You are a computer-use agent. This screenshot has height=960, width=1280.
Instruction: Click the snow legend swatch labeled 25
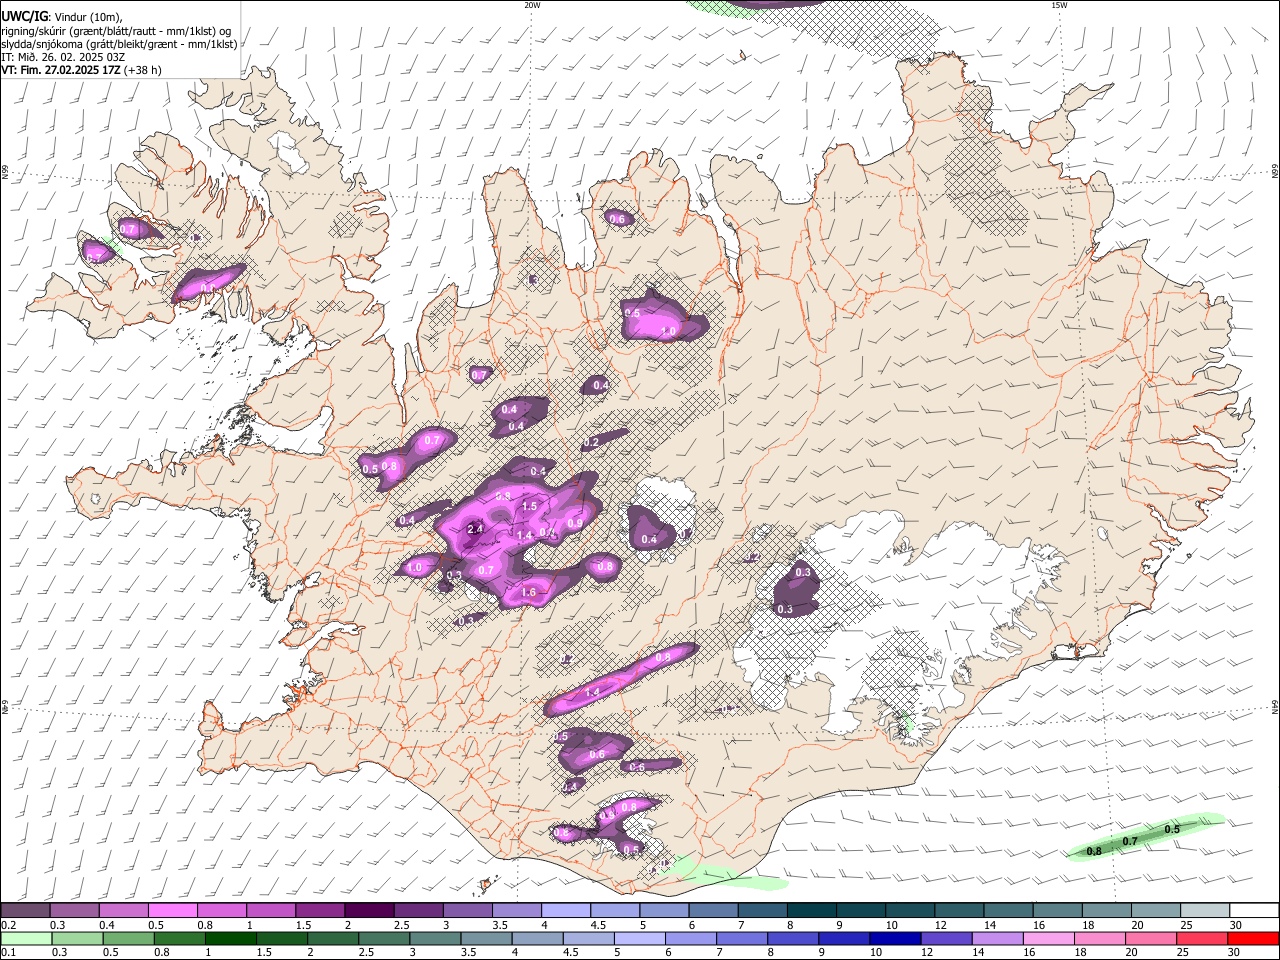(1205, 910)
